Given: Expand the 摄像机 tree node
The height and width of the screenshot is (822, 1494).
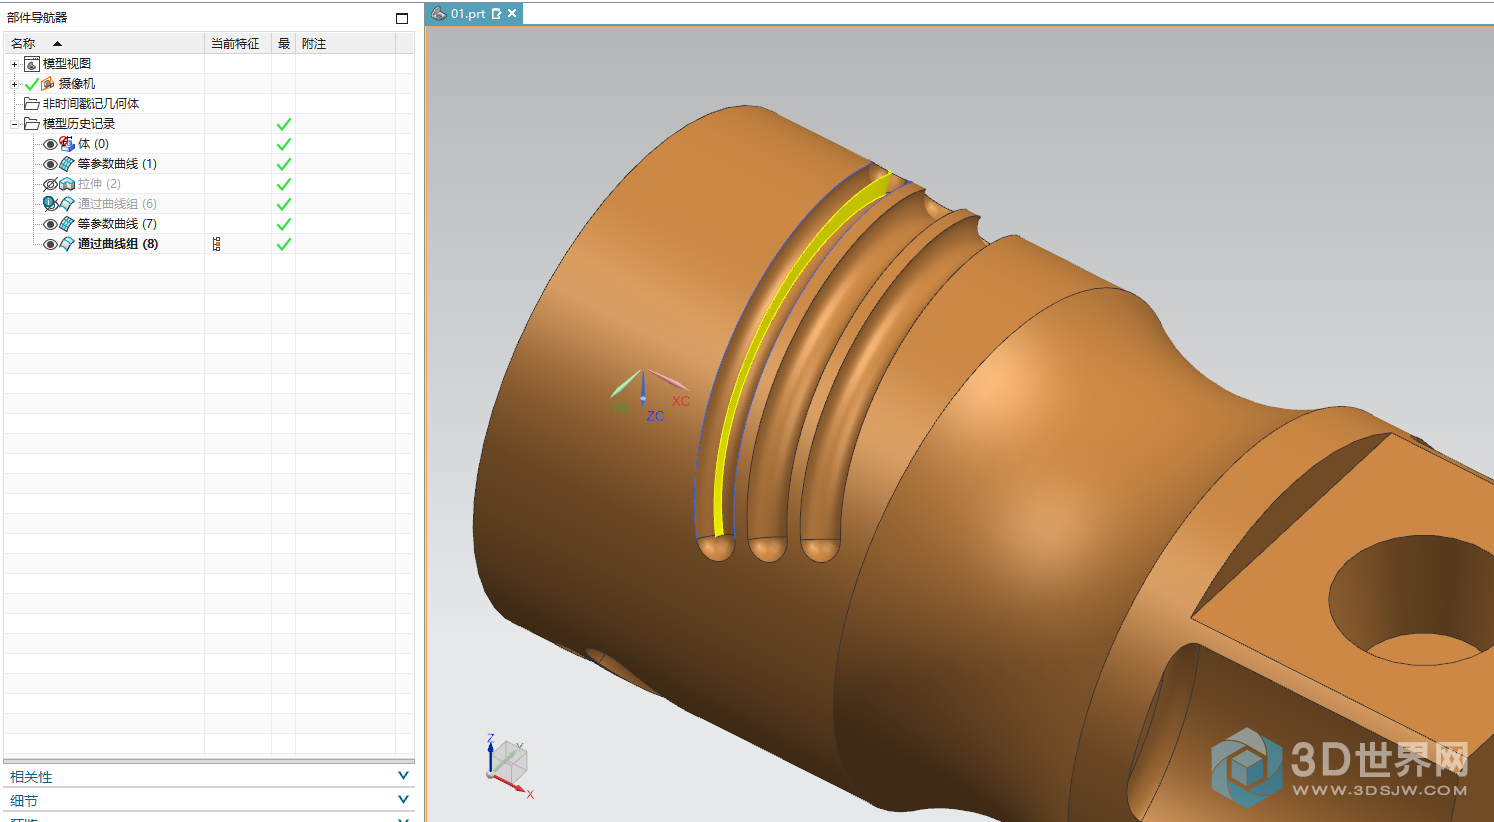Looking at the screenshot, I should click(15, 84).
